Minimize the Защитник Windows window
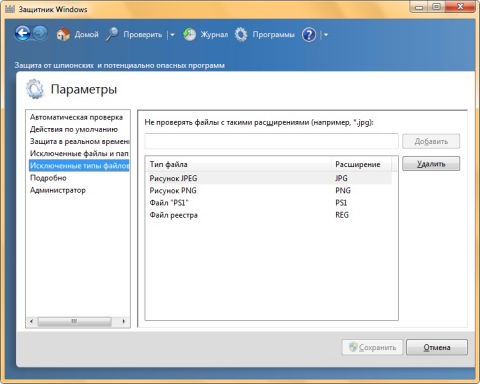Screen dimensions: 480x384 tap(419, 7)
